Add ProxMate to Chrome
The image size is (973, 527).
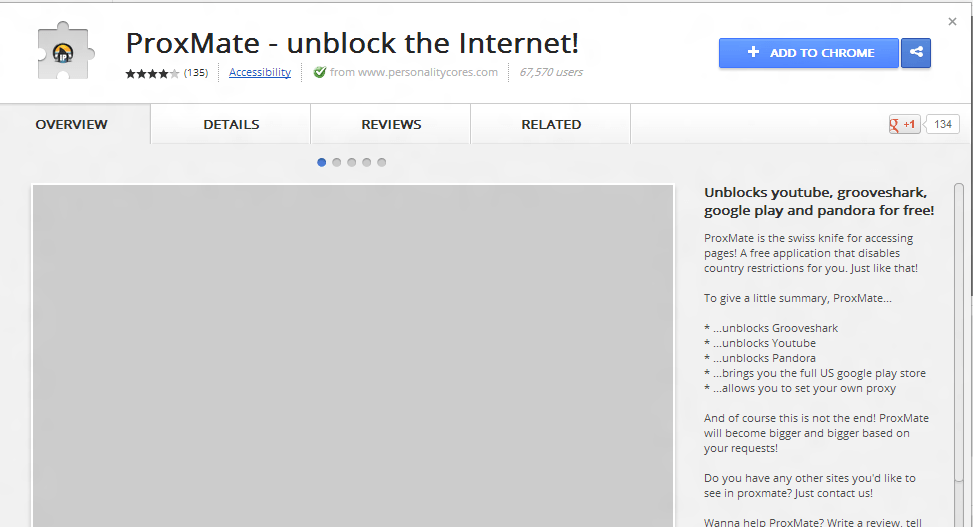tap(809, 53)
